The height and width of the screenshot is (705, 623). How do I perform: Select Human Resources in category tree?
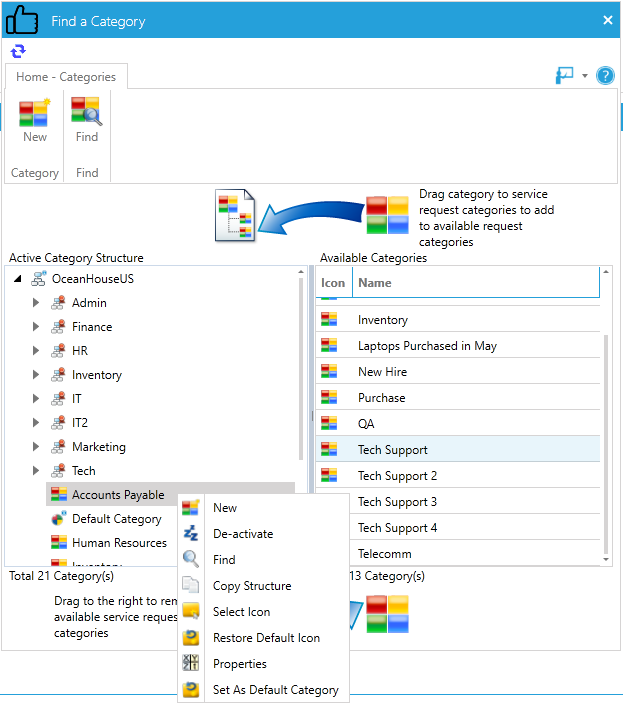click(x=119, y=543)
